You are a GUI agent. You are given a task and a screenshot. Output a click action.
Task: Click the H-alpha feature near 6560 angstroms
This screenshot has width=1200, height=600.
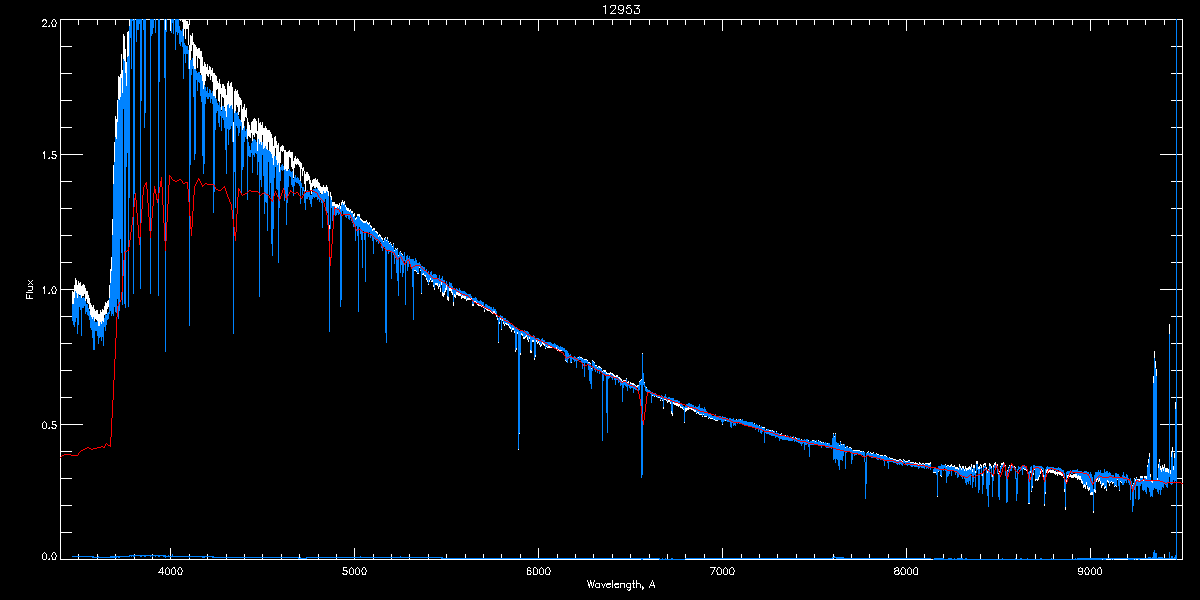coord(642,415)
